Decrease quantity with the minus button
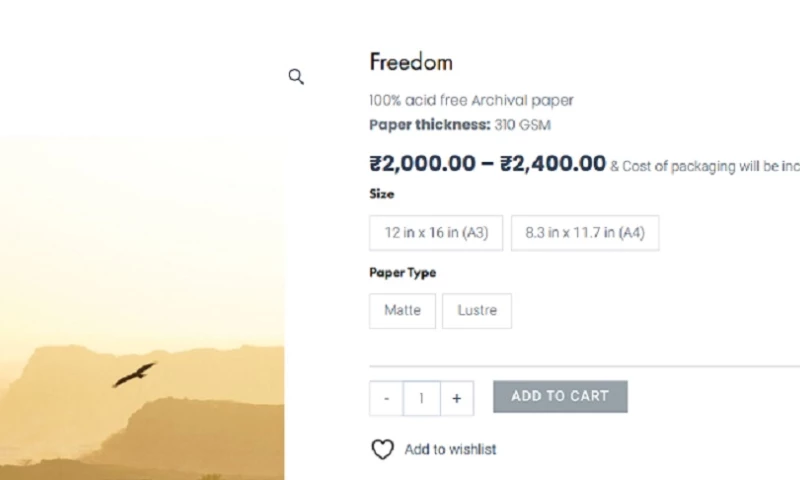Image resolution: width=800 pixels, height=480 pixels. pyautogui.click(x=386, y=398)
